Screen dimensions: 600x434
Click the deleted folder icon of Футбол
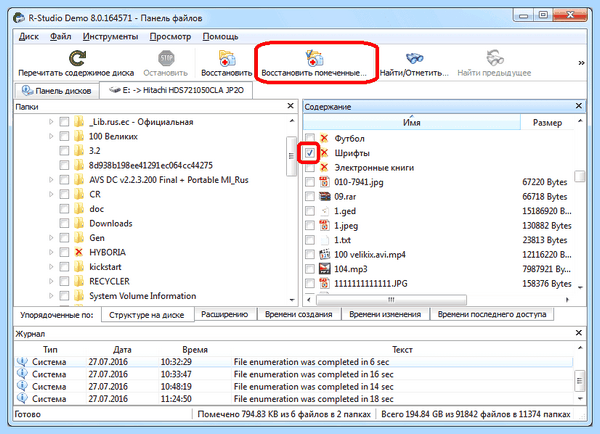[x=324, y=138]
